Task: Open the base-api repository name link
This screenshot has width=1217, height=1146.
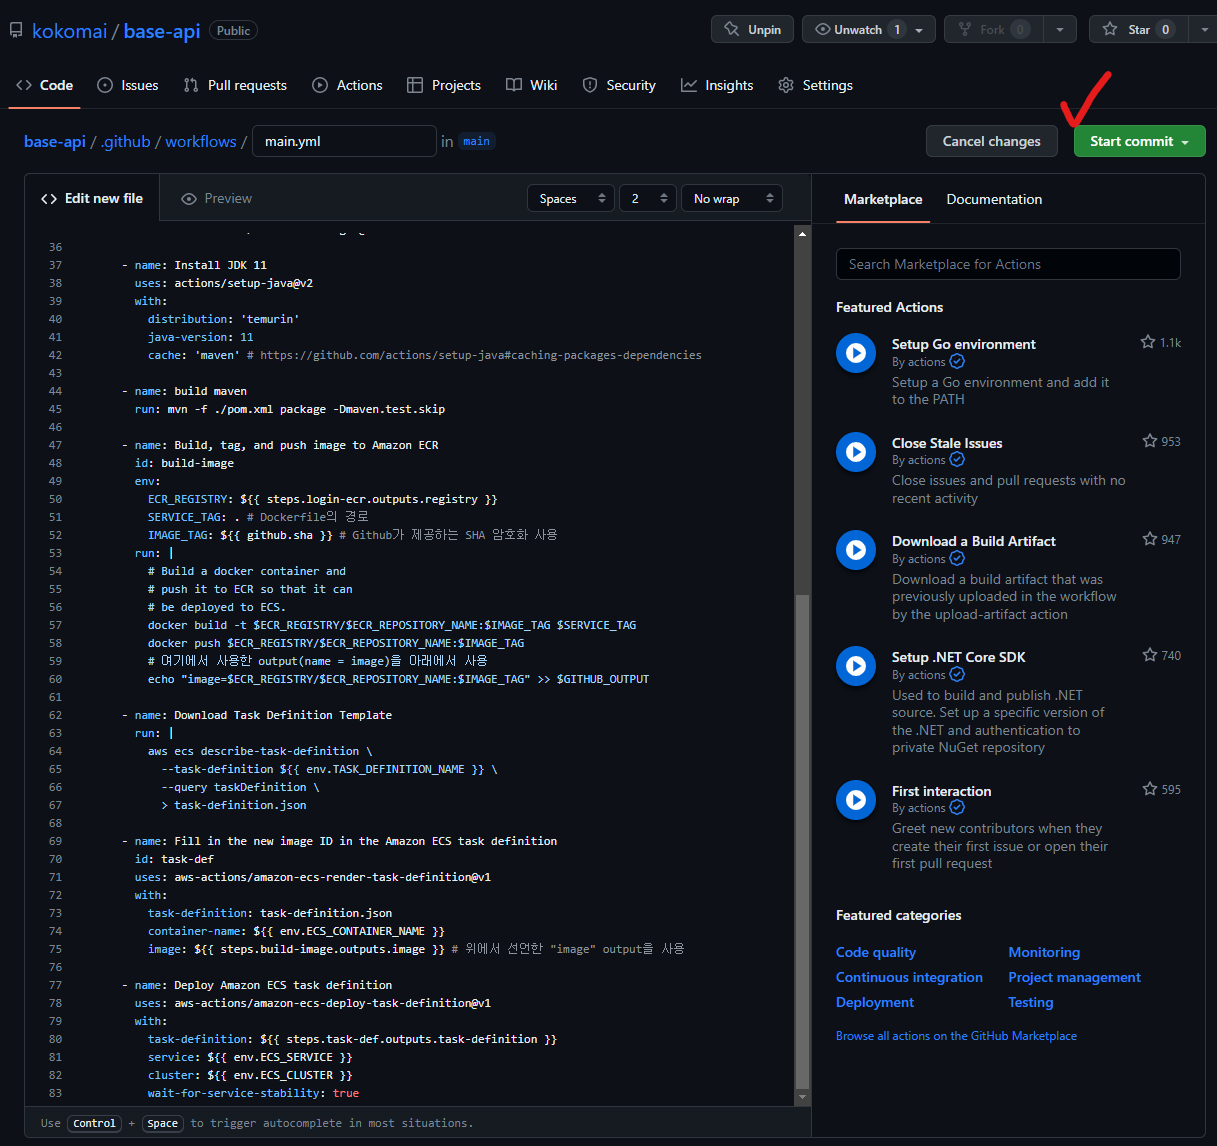Action: coord(162,31)
